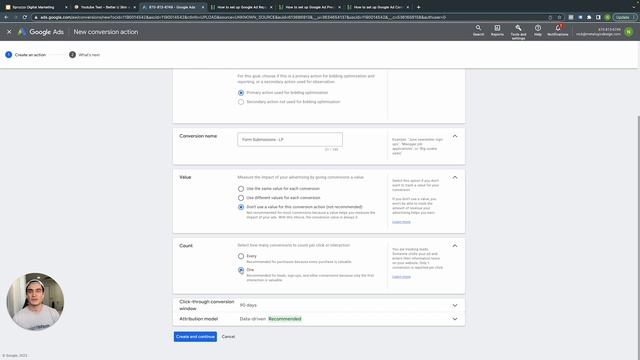Screen dimensions: 640x360
Task: Click the Google Ads logo
Action: [41, 32]
